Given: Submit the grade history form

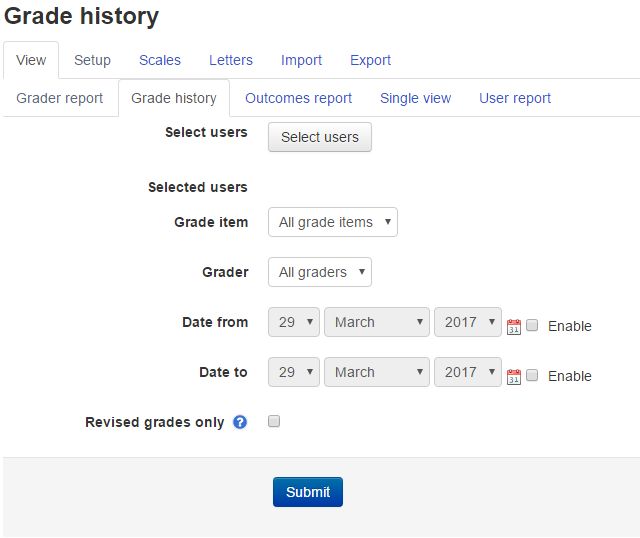Looking at the screenshot, I should [x=308, y=492].
